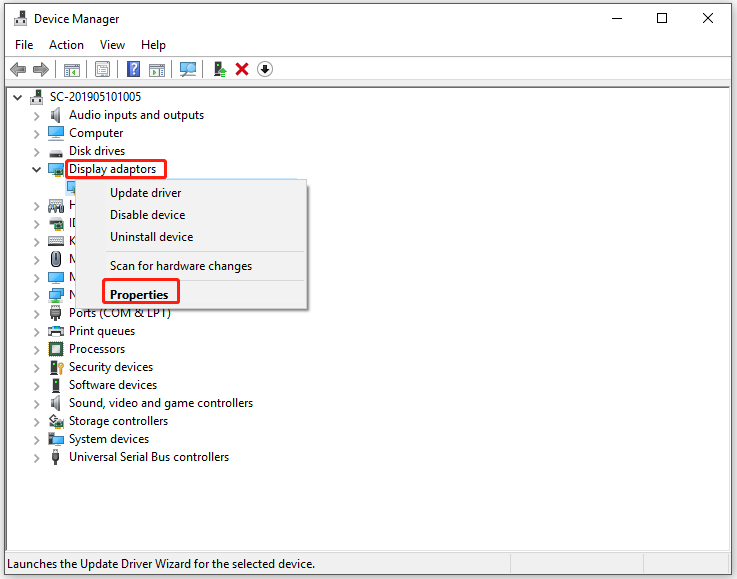737x579 pixels.
Task: Select the Print queues tree label
Action: [102, 331]
